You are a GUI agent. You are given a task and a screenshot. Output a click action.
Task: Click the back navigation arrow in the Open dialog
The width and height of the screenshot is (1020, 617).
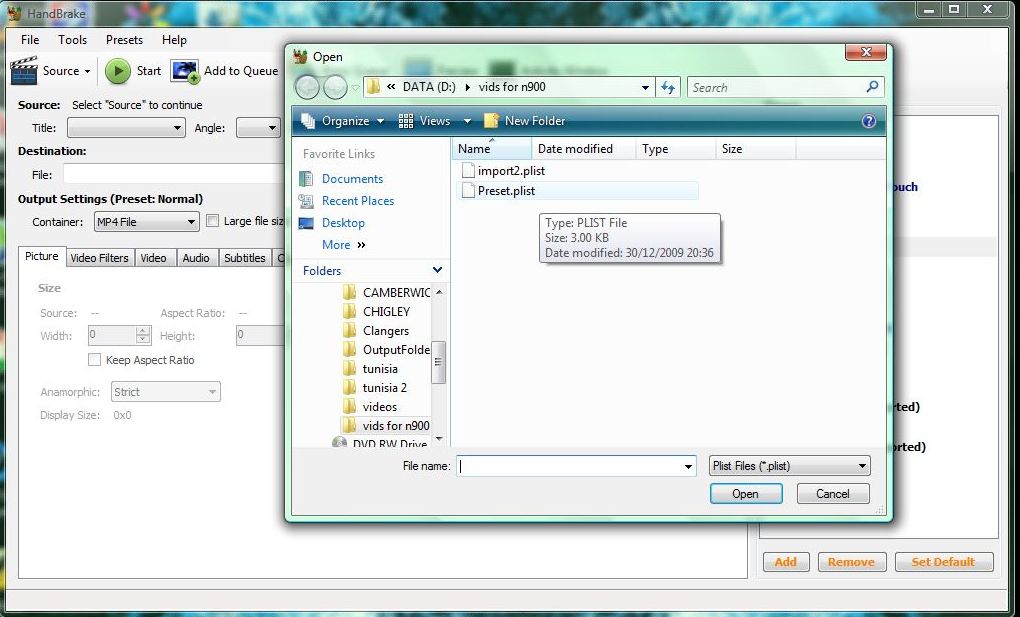click(307, 87)
